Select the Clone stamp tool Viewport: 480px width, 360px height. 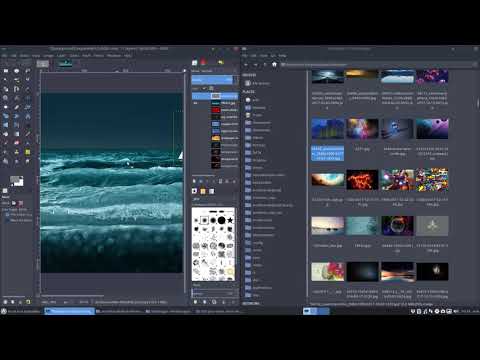[16, 152]
